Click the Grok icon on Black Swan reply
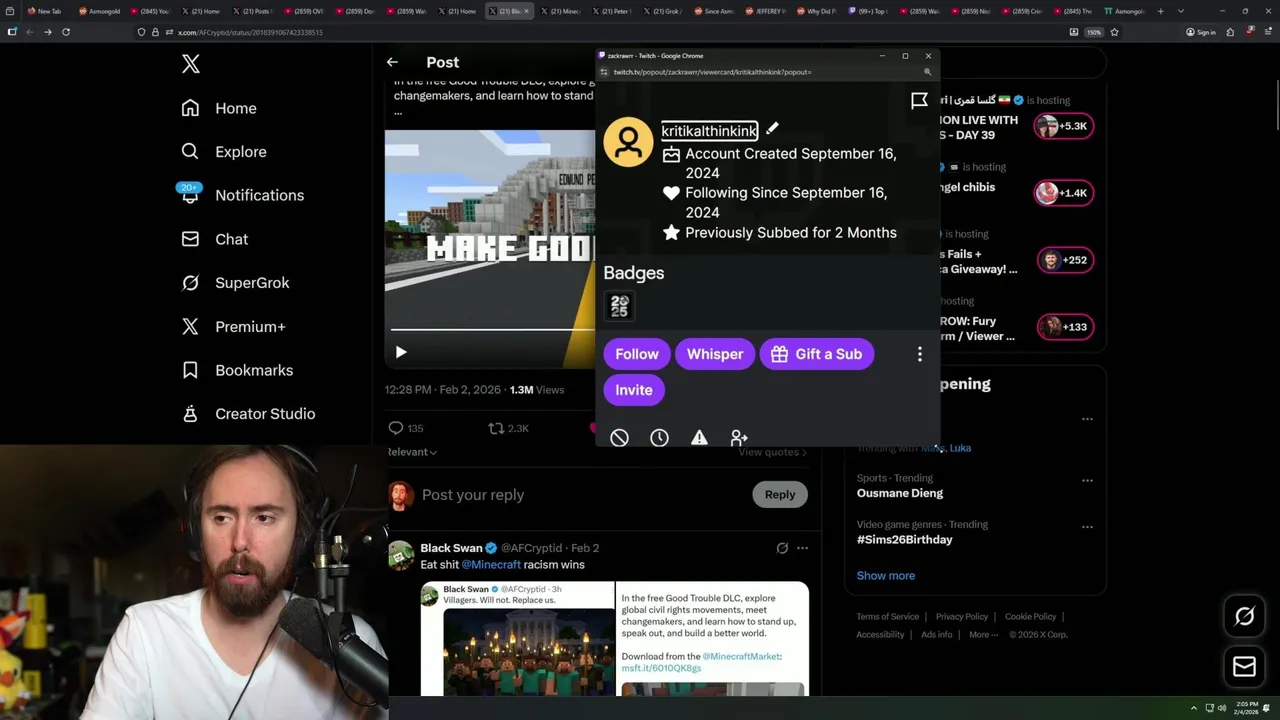1280x720 pixels. click(x=782, y=548)
